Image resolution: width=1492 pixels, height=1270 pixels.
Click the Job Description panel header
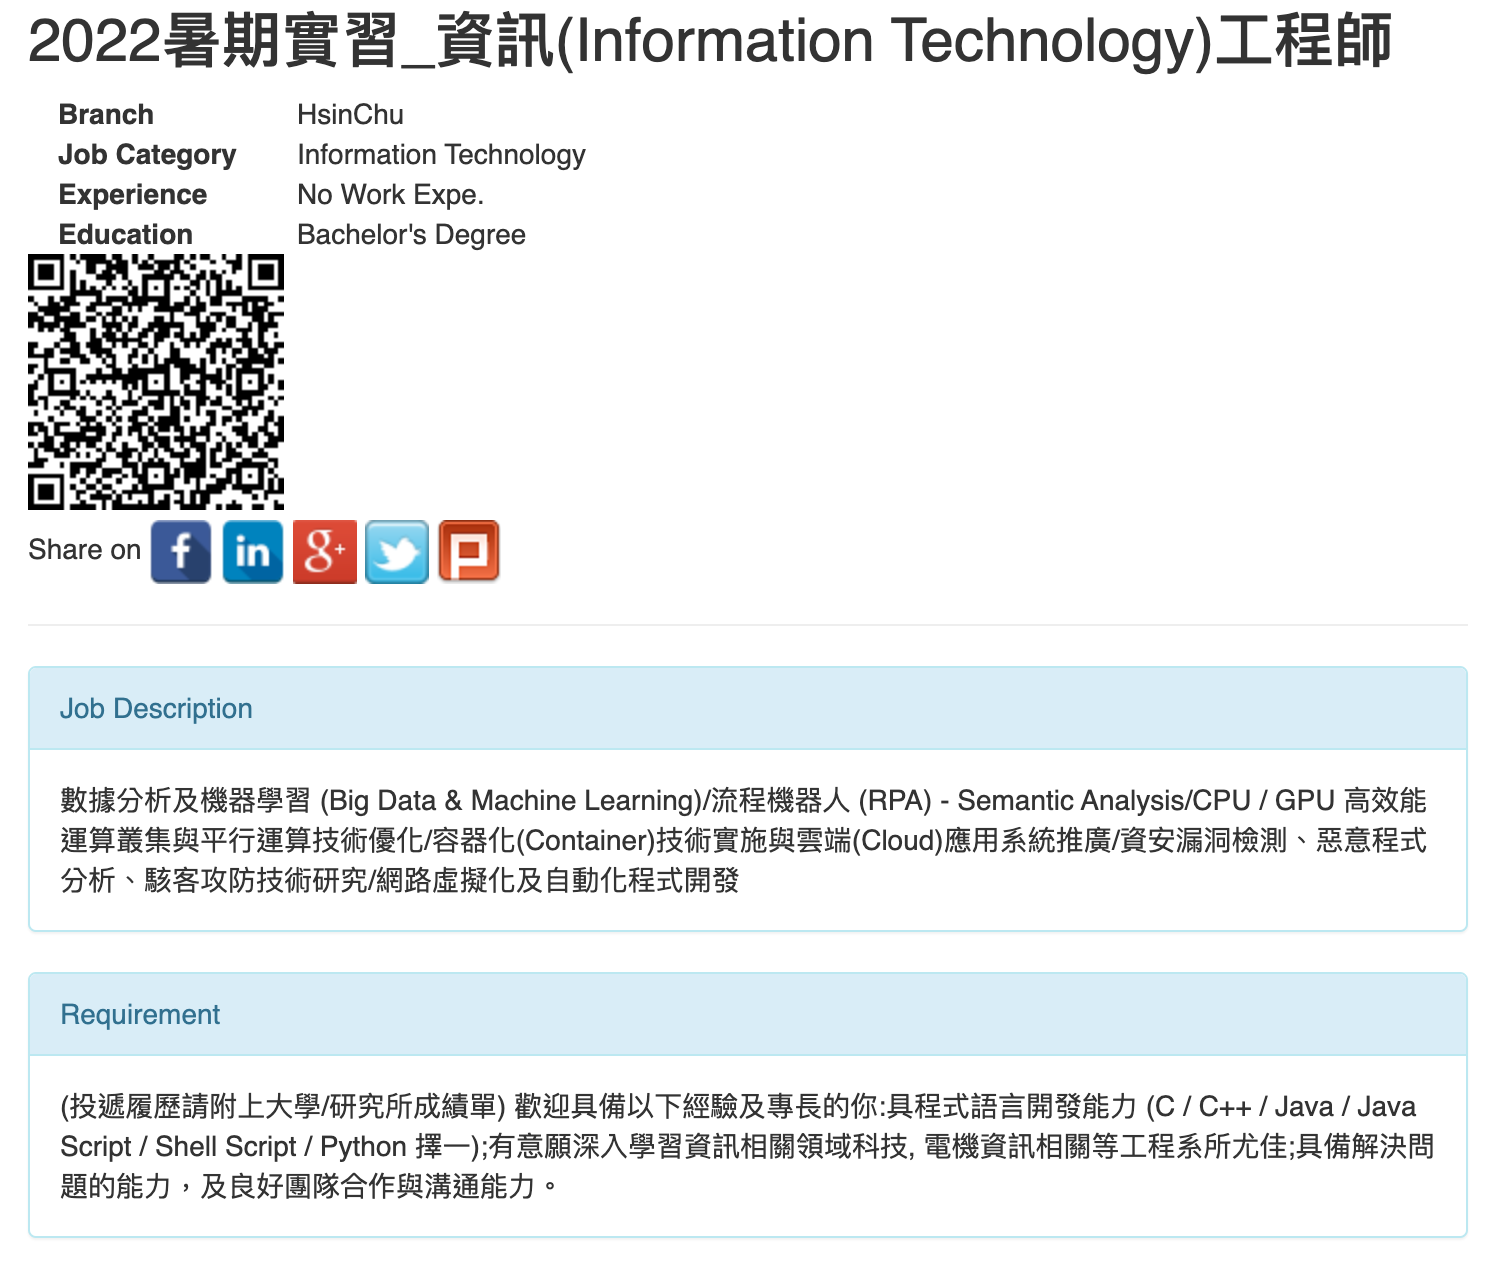point(748,708)
